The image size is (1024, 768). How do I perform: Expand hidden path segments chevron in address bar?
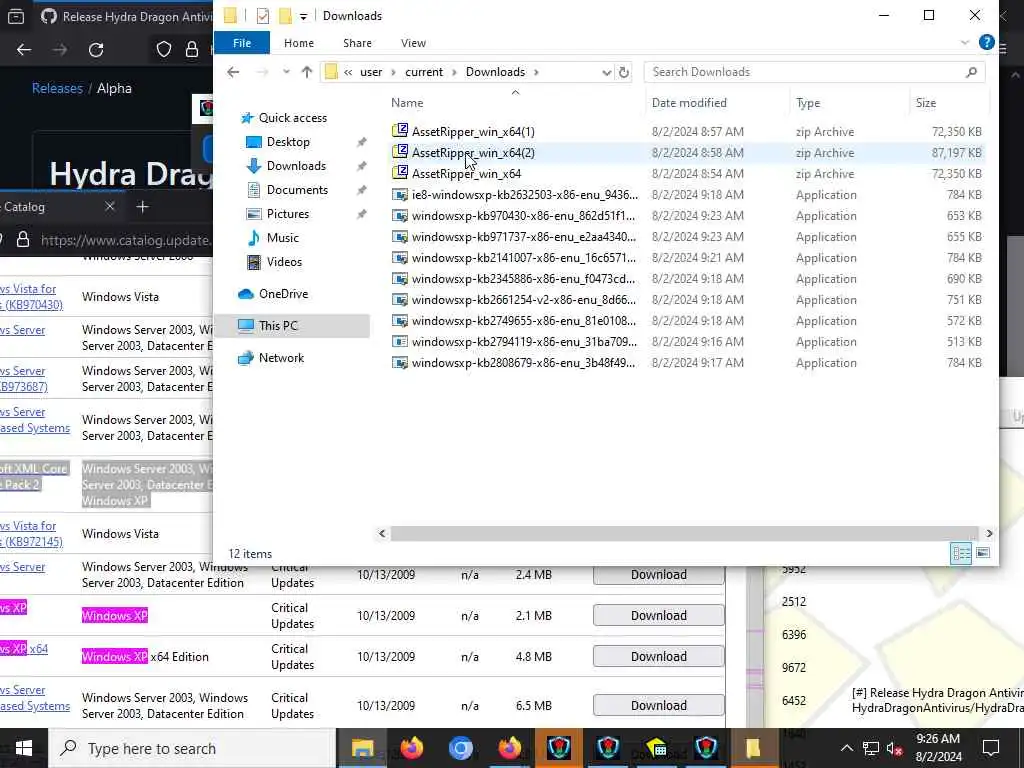(348, 72)
